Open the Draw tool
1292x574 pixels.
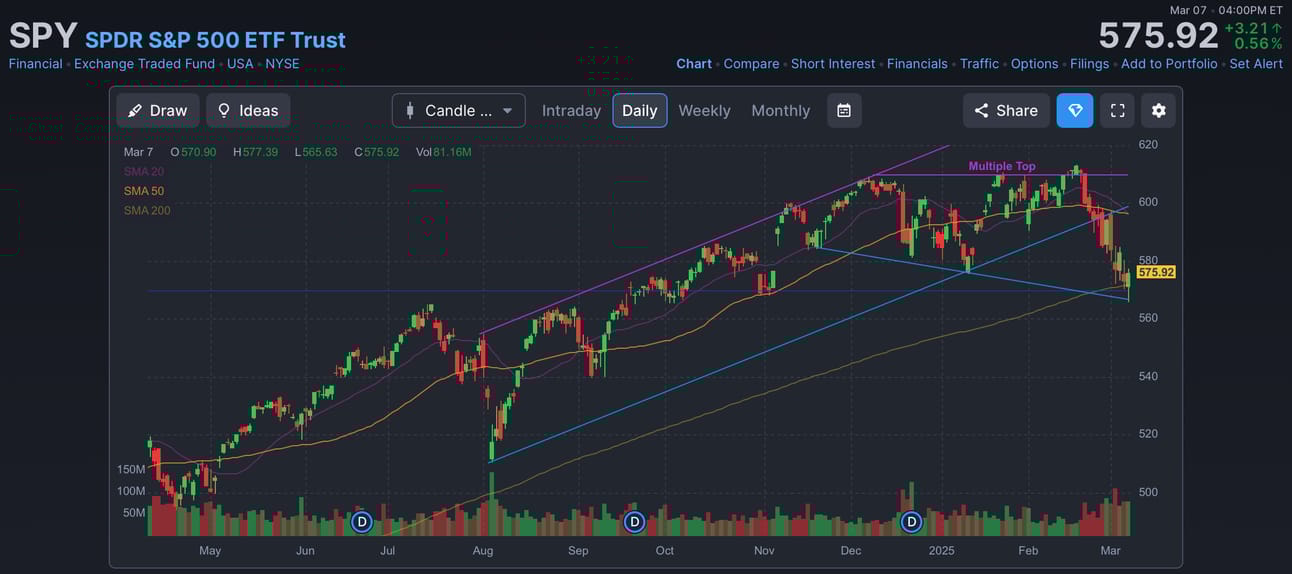tap(158, 110)
